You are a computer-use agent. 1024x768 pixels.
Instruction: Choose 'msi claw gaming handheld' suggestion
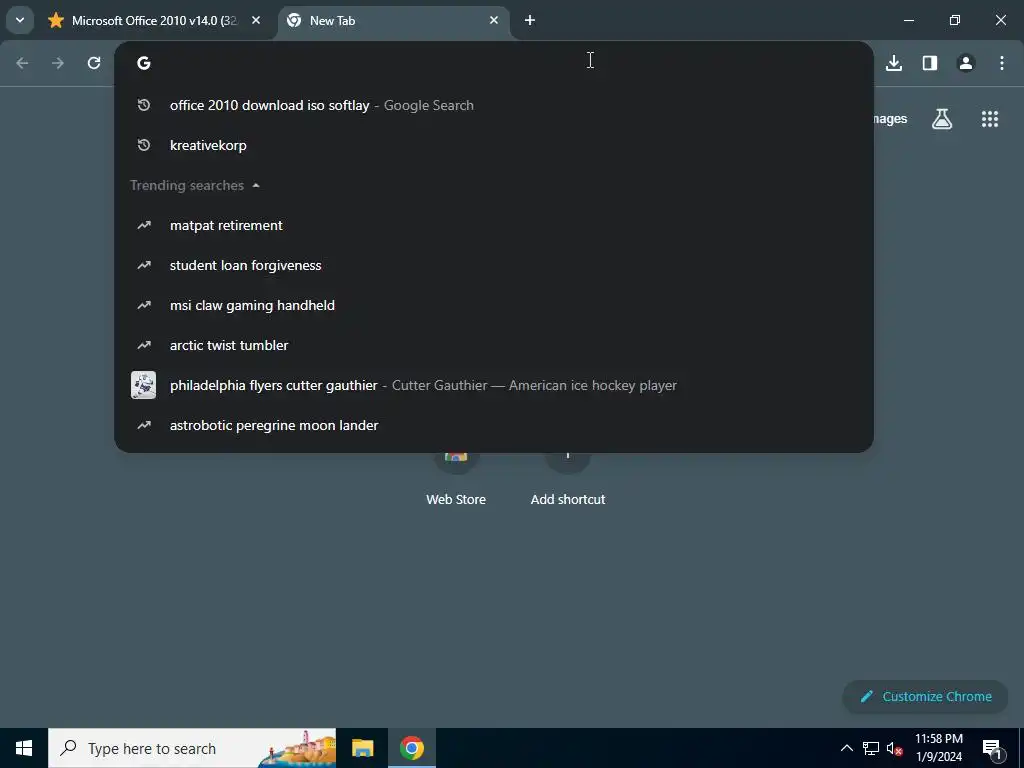[494, 305]
